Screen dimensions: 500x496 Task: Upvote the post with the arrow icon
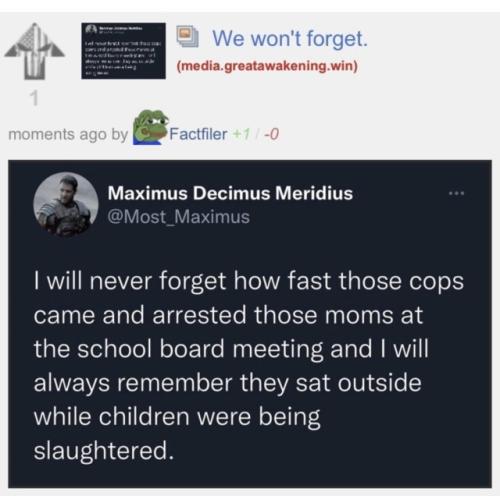(x=34, y=51)
